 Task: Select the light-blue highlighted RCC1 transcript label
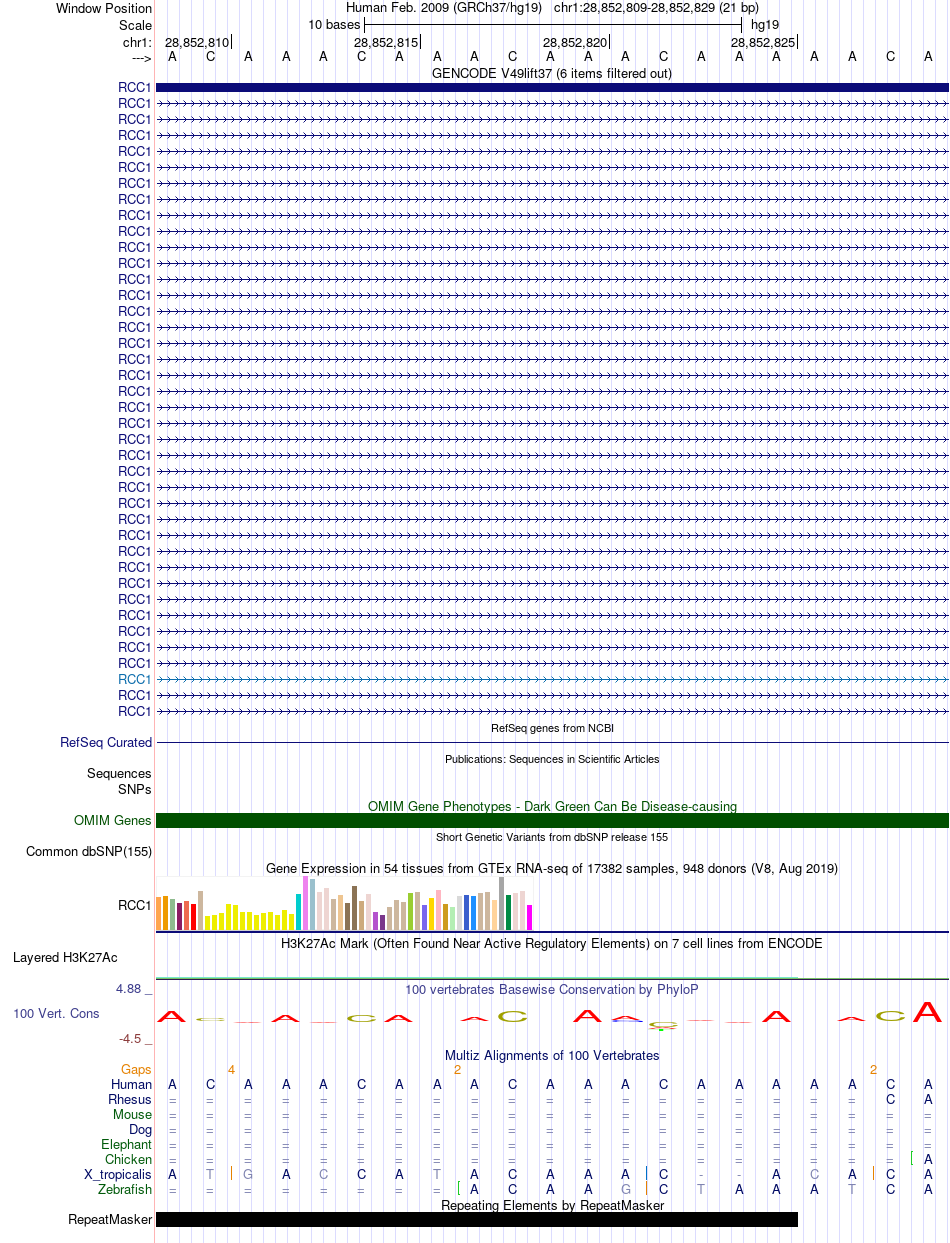[135, 679]
